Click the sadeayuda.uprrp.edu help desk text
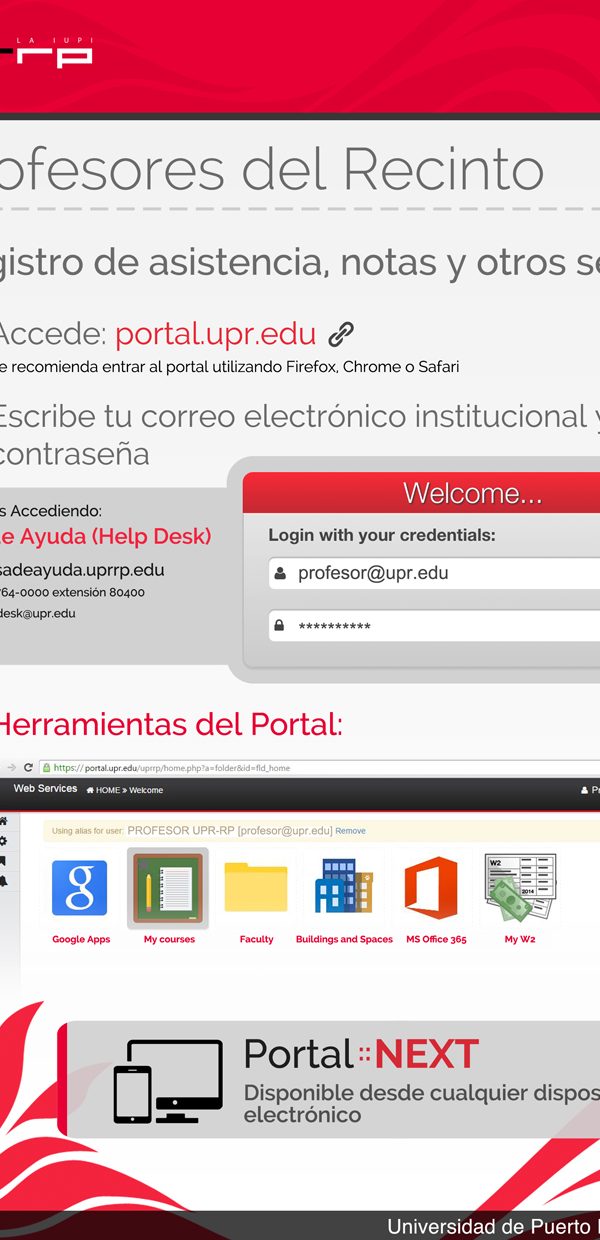This screenshot has height=1240, width=600. tap(82, 570)
